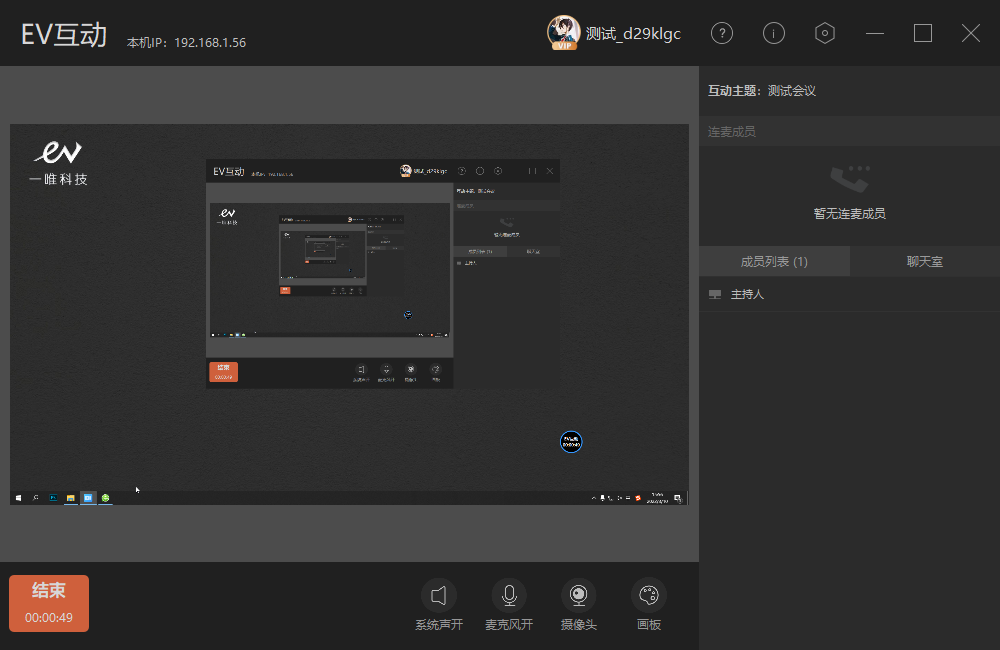Toggle the system sound (系统声开) speaker icon
The image size is (1000, 650).
(x=438, y=596)
